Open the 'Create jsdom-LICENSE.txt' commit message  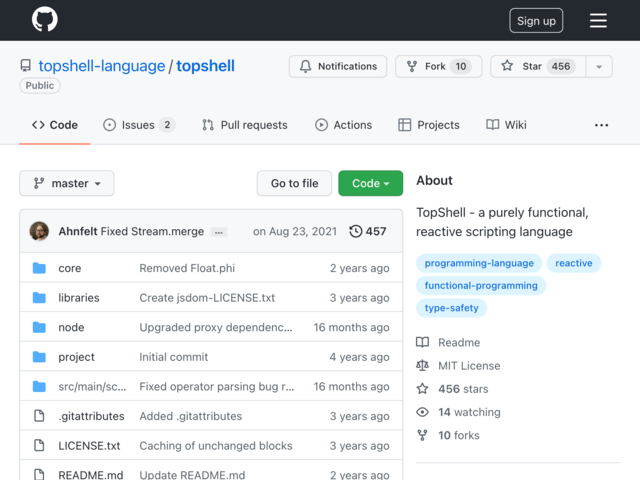point(207,298)
